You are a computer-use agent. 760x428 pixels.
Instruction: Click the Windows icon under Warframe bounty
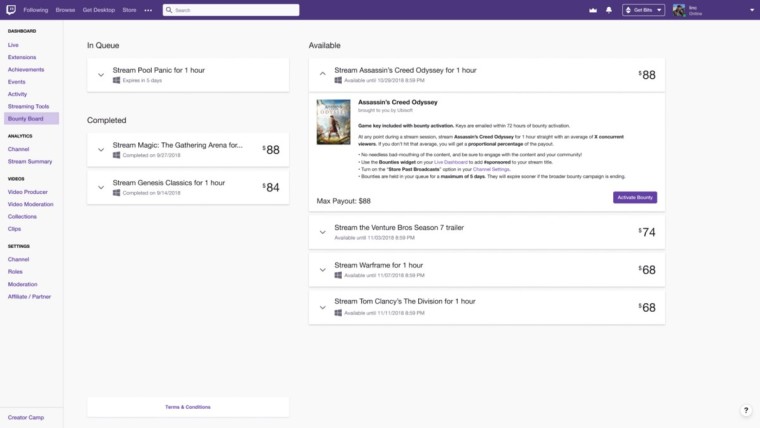tap(338, 275)
